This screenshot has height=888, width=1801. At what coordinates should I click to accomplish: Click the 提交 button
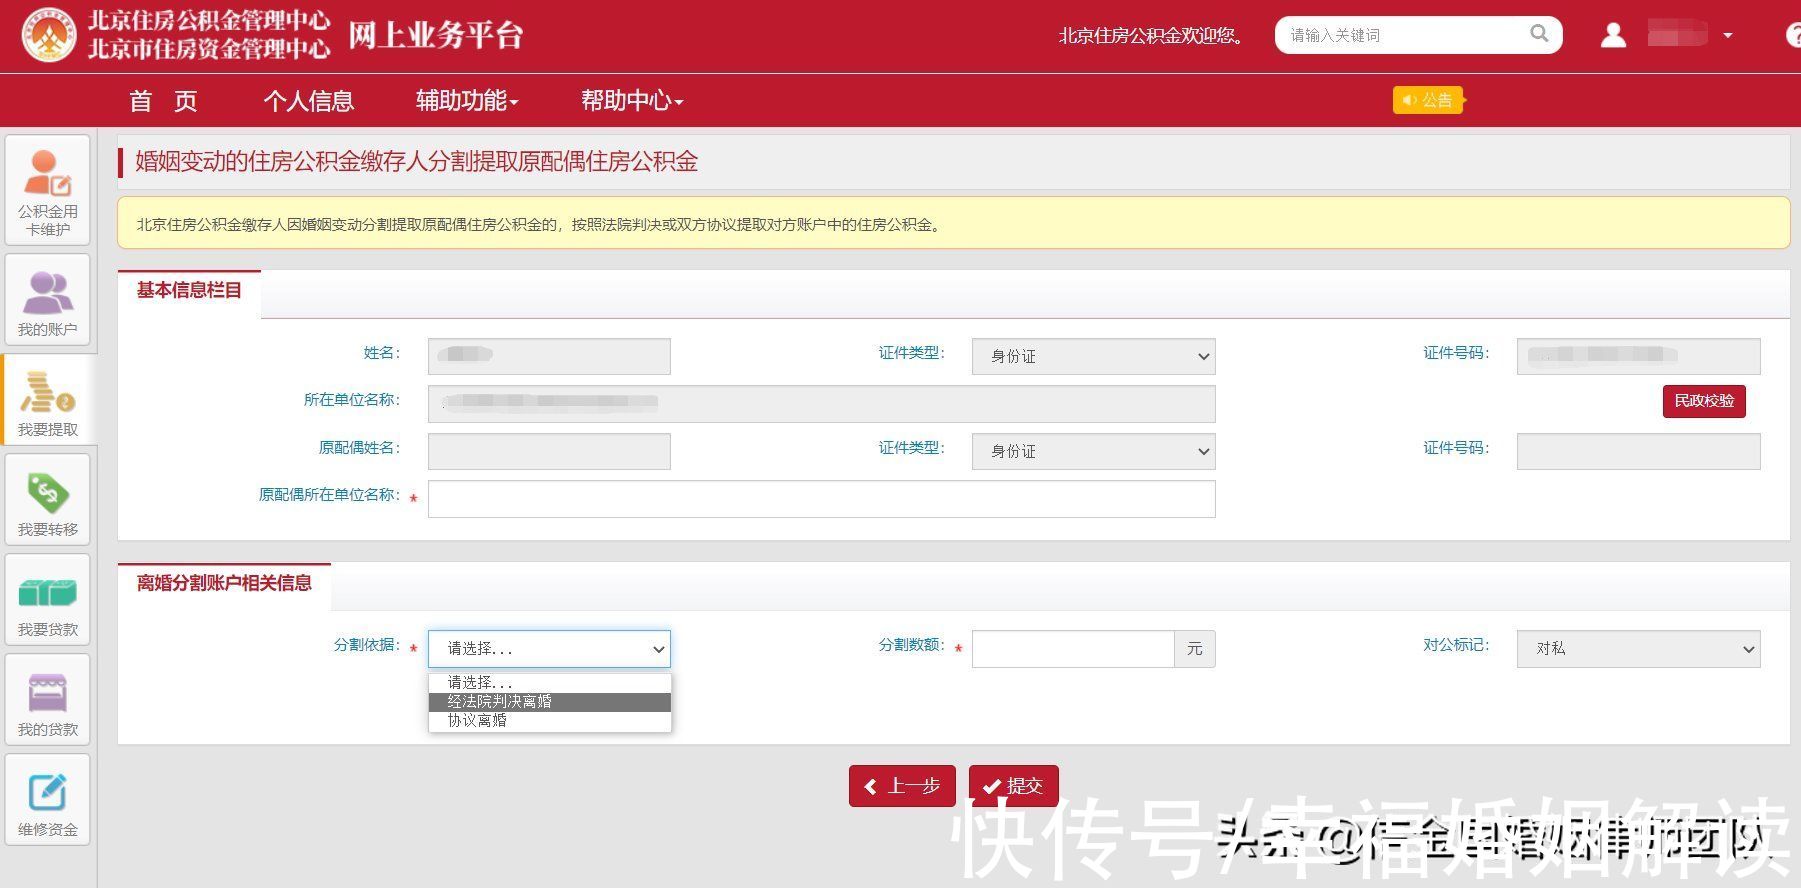[1013, 786]
